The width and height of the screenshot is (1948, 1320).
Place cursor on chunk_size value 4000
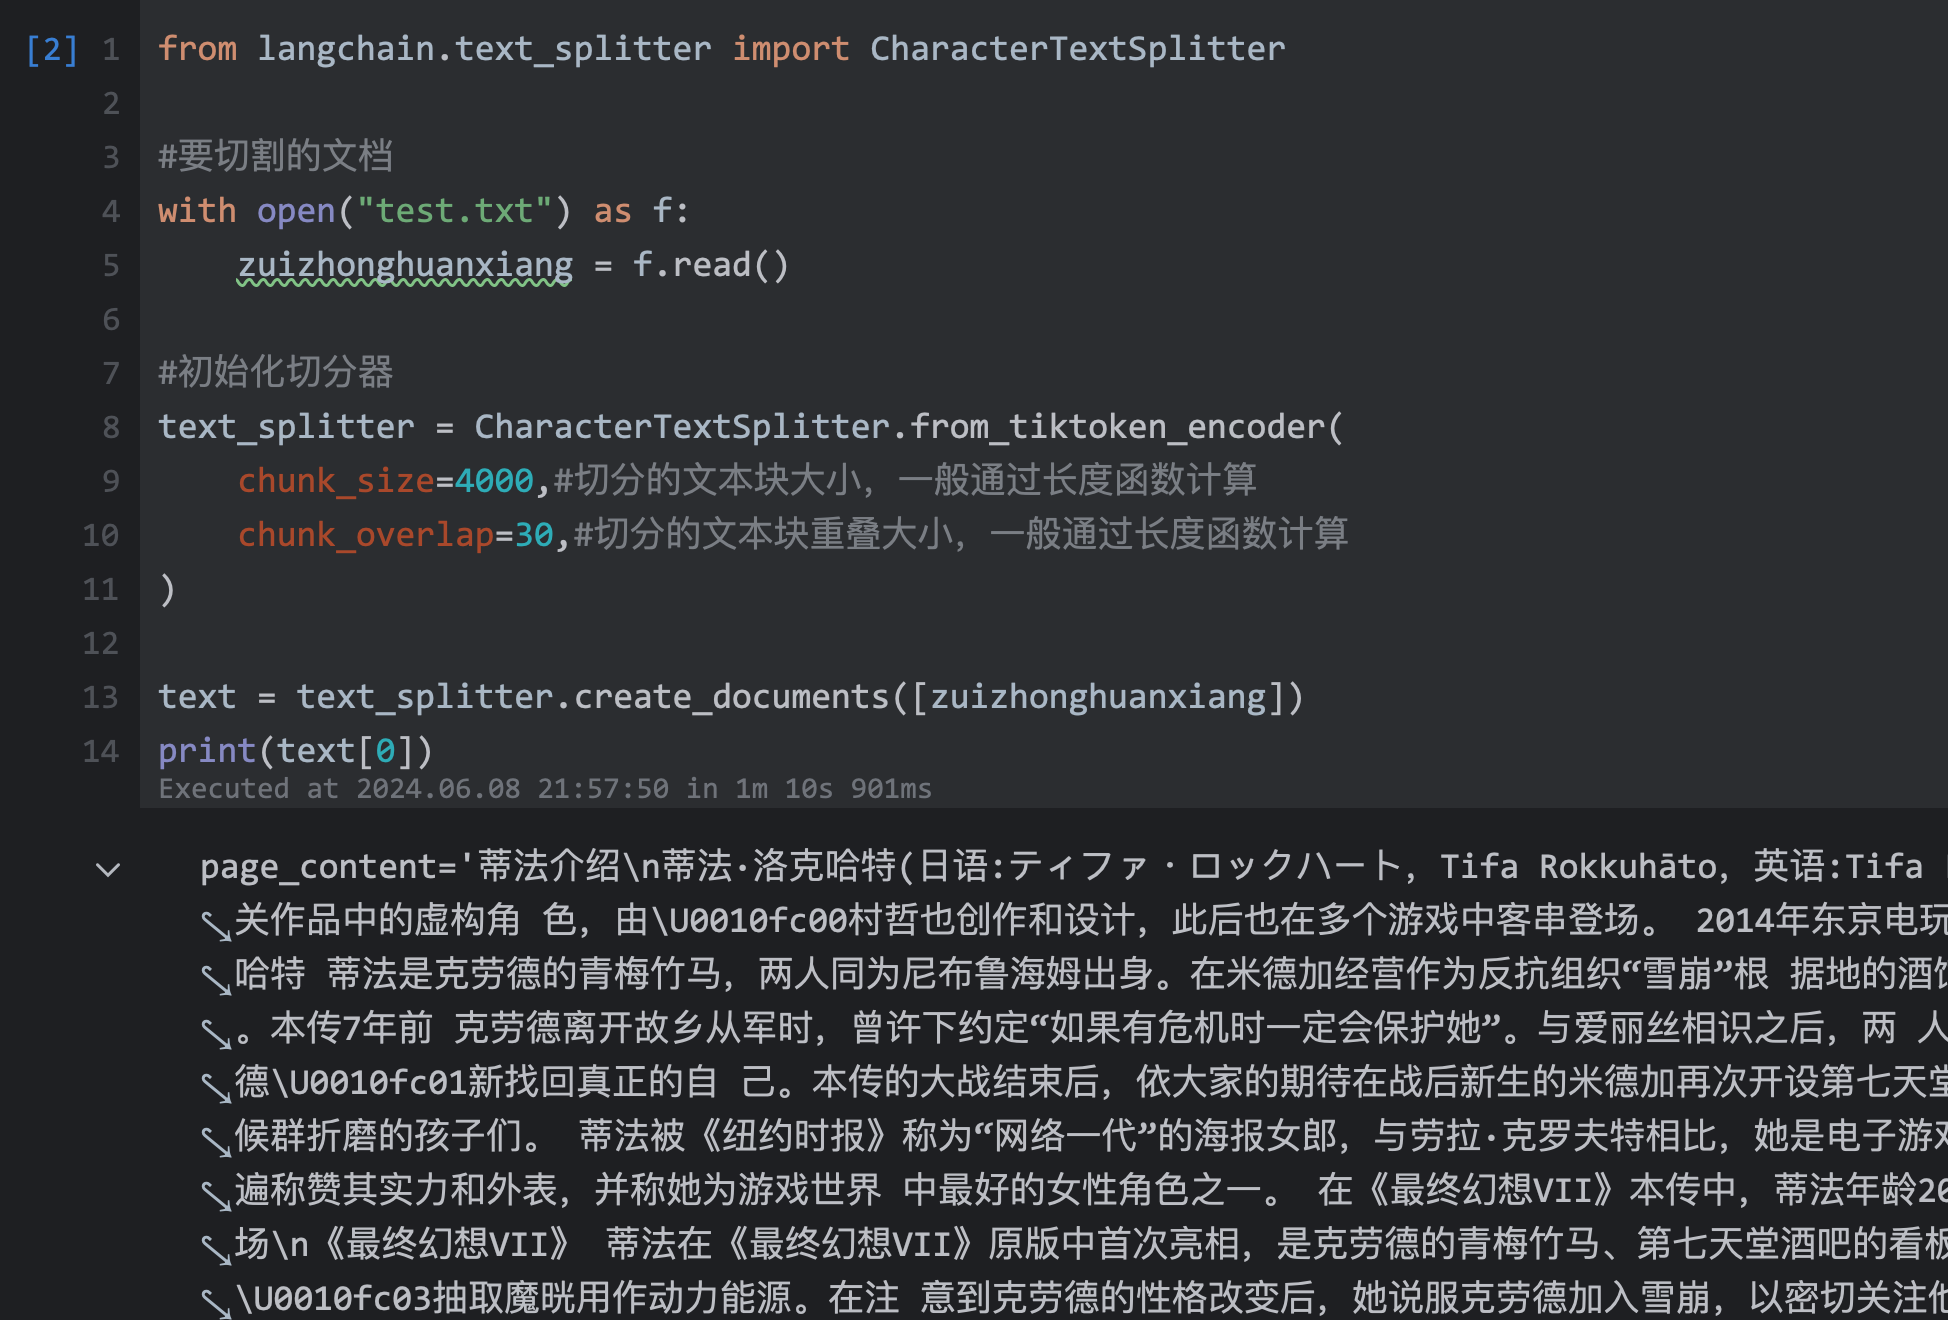tap(494, 481)
